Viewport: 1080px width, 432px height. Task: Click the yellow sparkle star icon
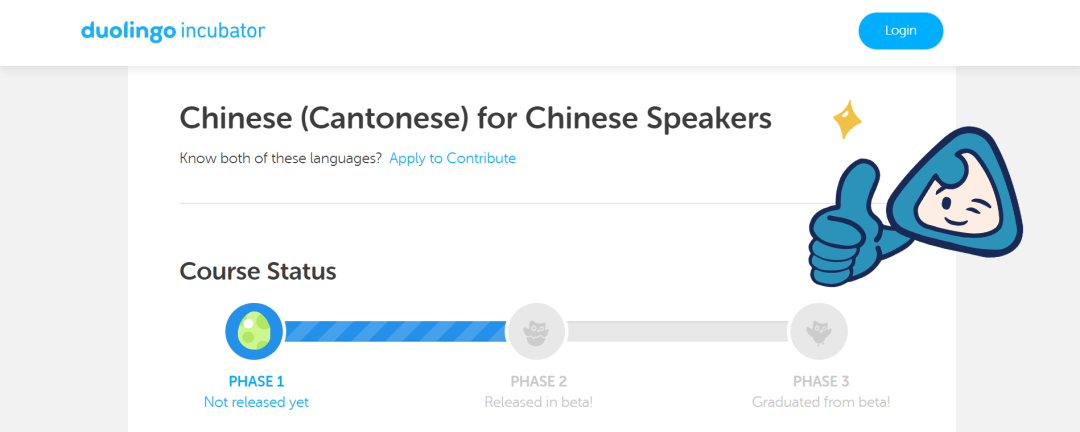coord(847,120)
